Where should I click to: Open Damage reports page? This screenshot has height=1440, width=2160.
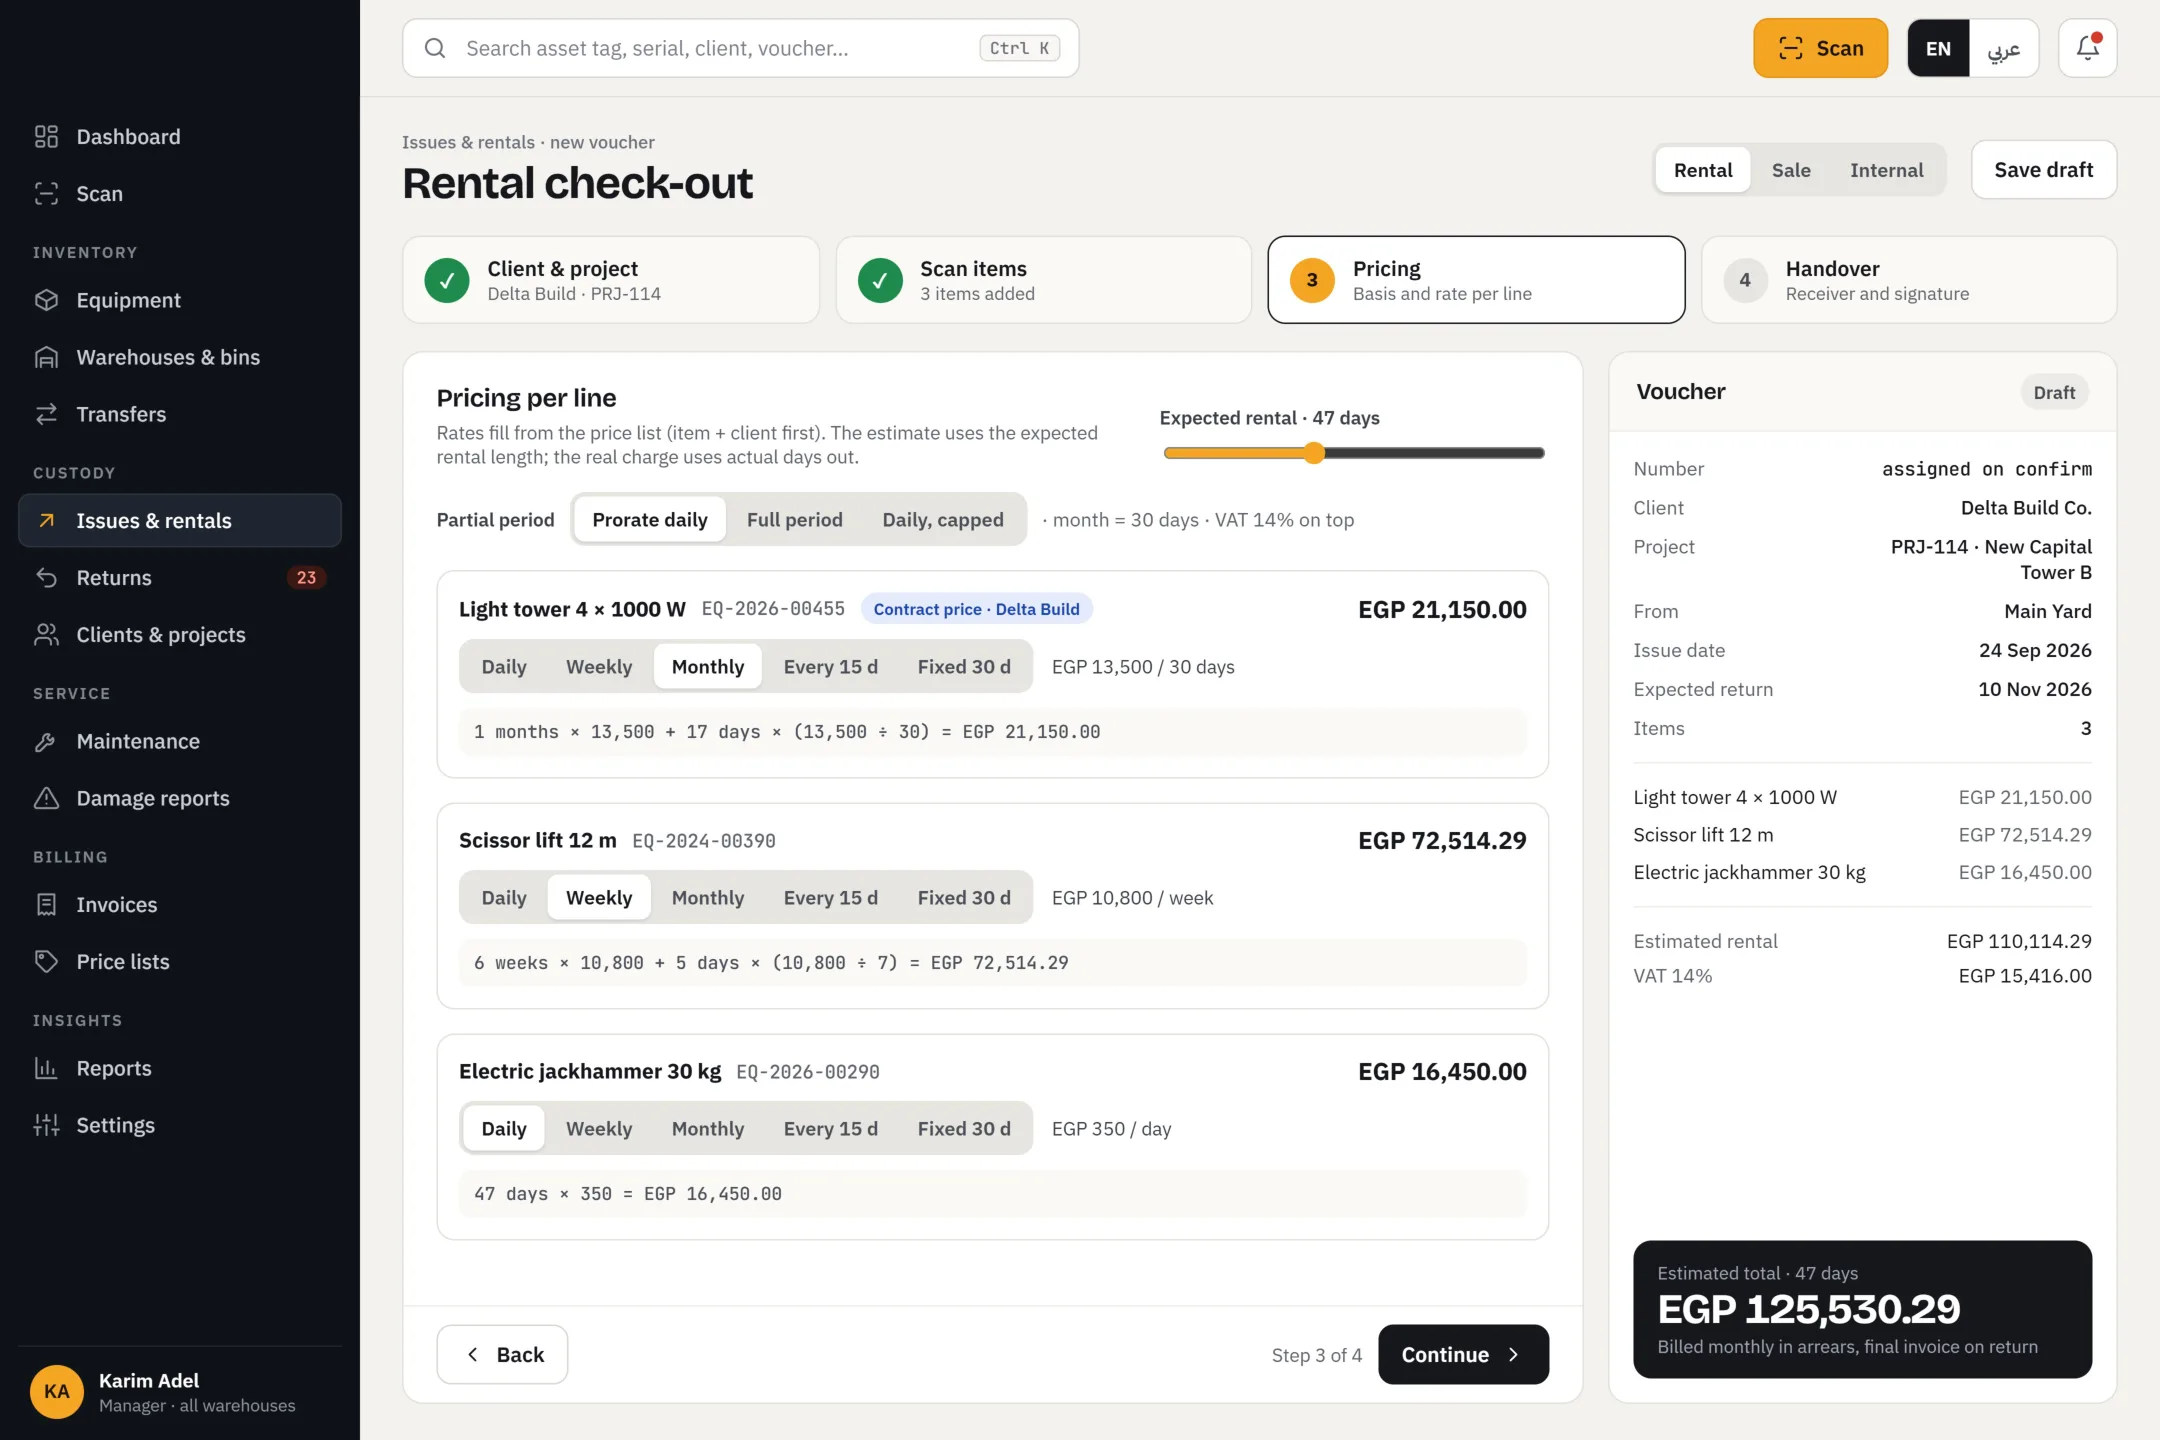[180, 798]
